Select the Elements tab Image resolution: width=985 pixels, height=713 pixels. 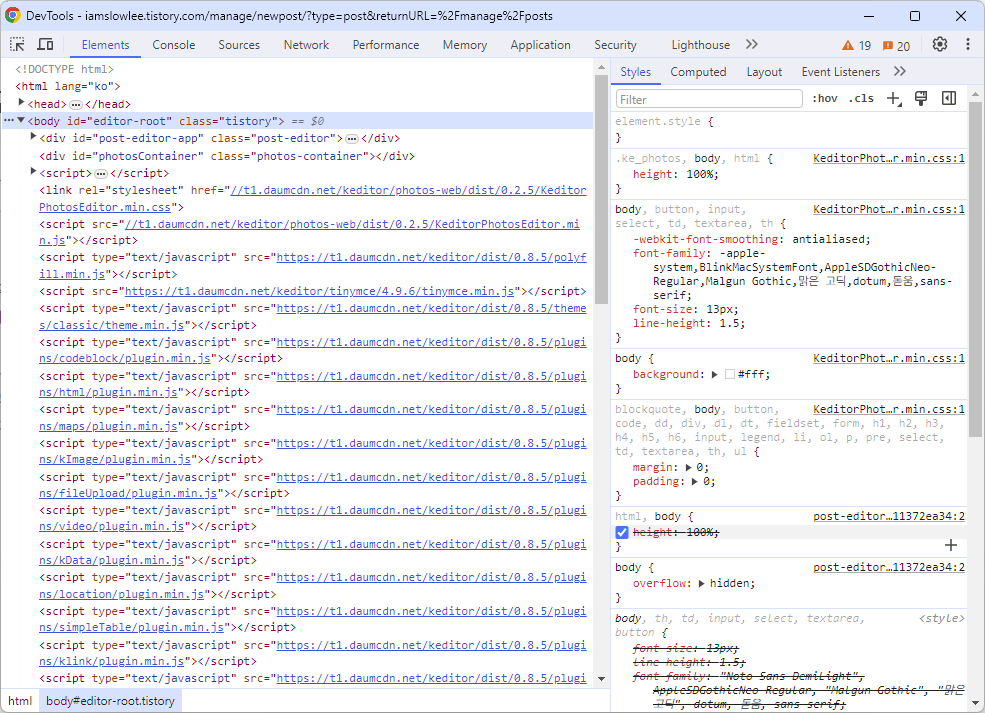coord(105,45)
